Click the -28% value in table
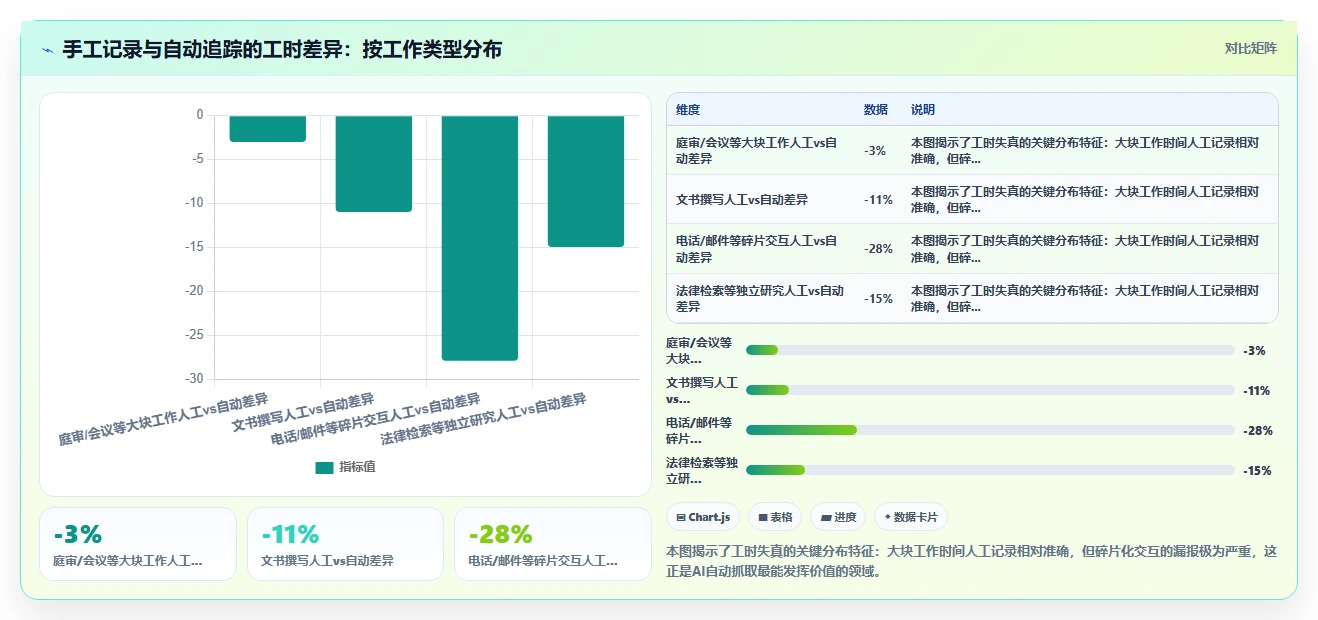 pyautogui.click(x=878, y=248)
